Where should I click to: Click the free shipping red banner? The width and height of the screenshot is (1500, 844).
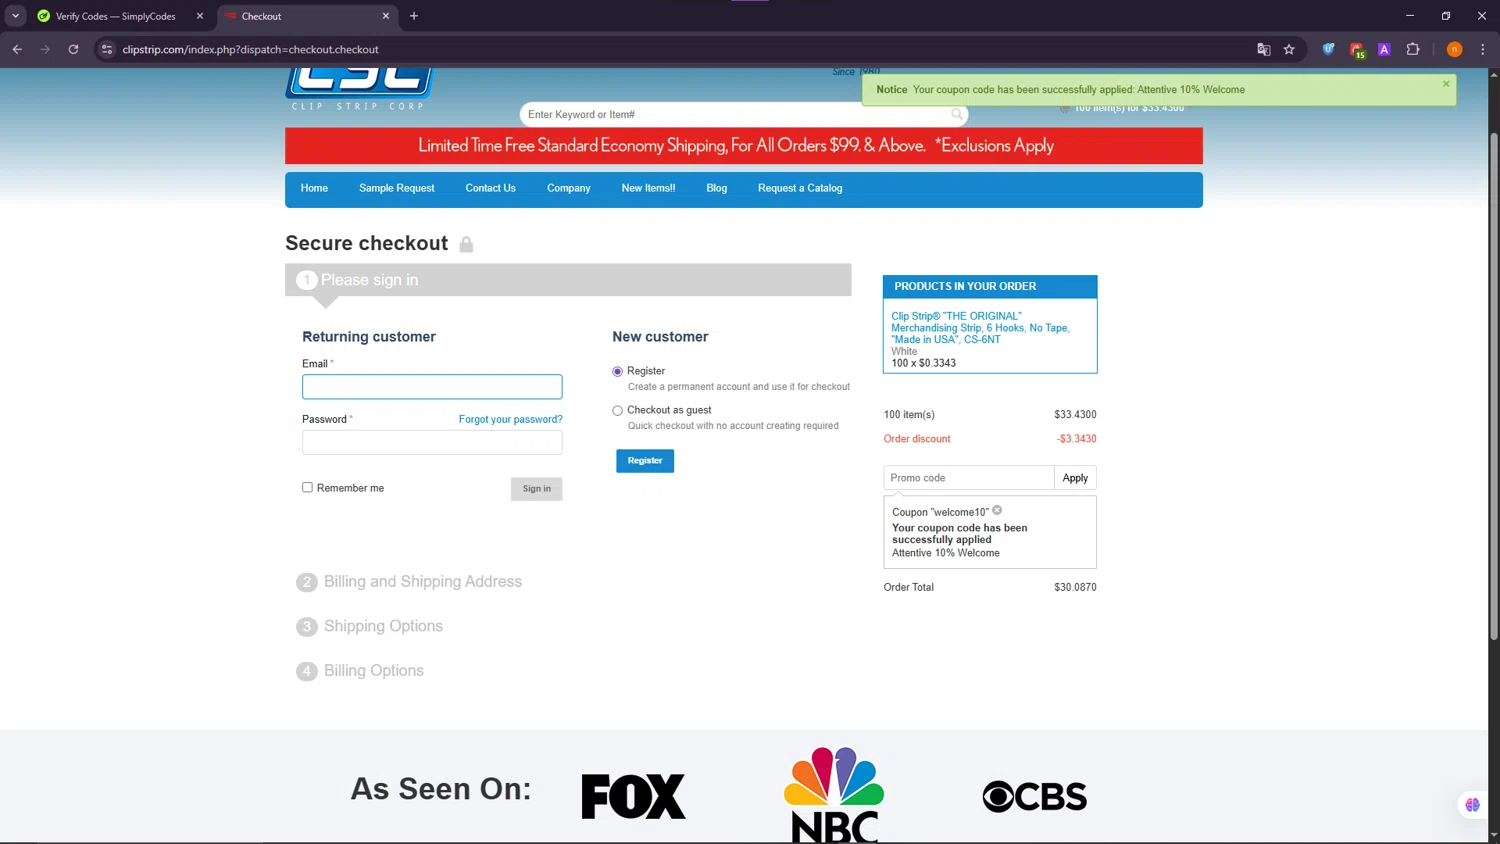744,146
